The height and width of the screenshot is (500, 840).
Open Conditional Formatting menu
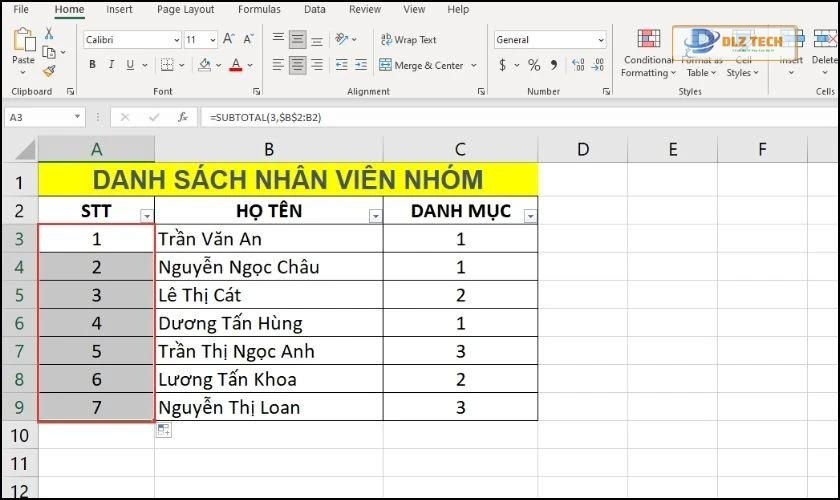(x=648, y=52)
